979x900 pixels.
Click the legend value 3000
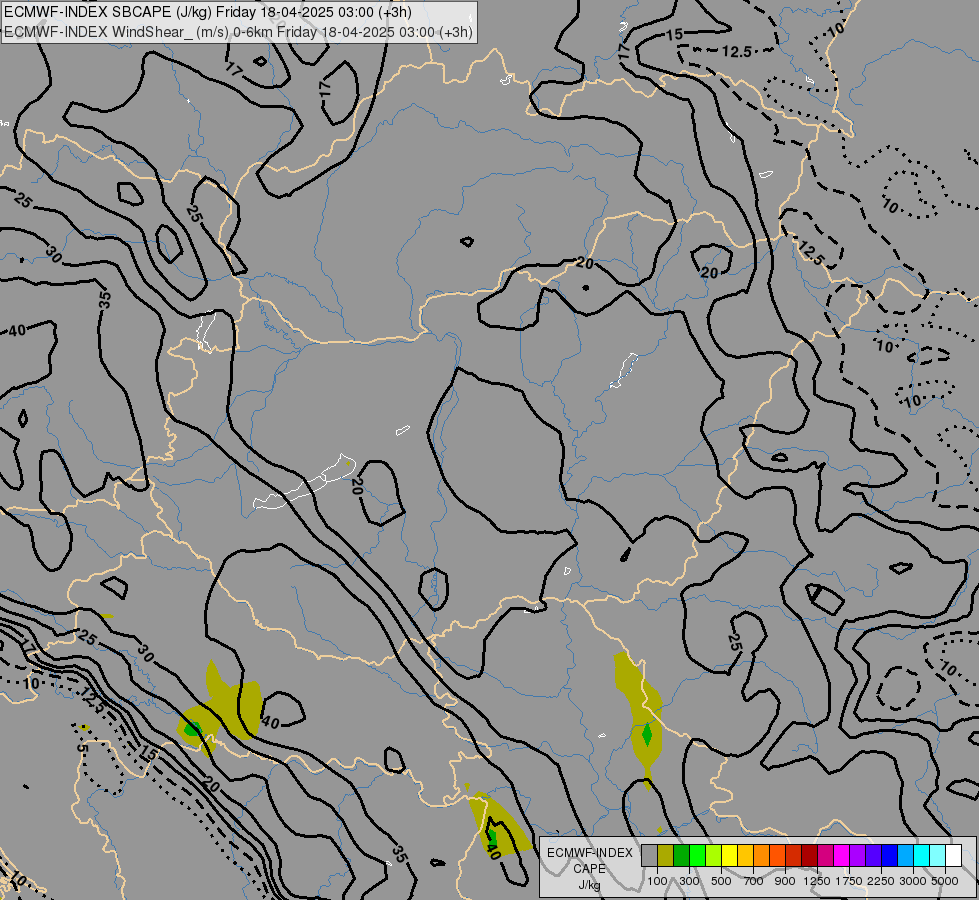913,881
